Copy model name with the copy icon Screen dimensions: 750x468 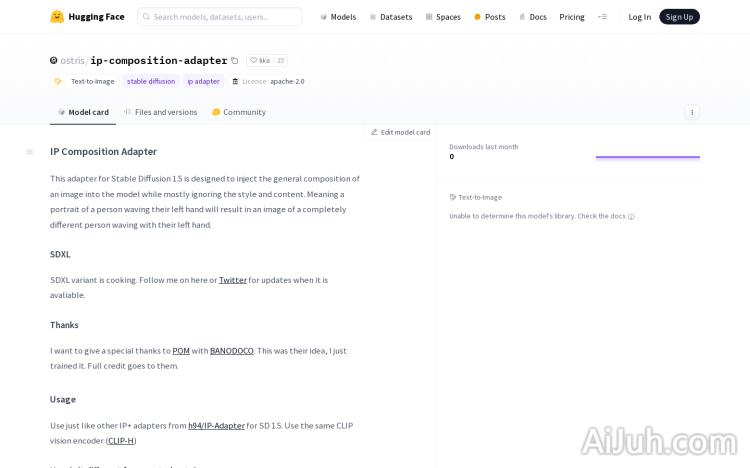tap(235, 61)
